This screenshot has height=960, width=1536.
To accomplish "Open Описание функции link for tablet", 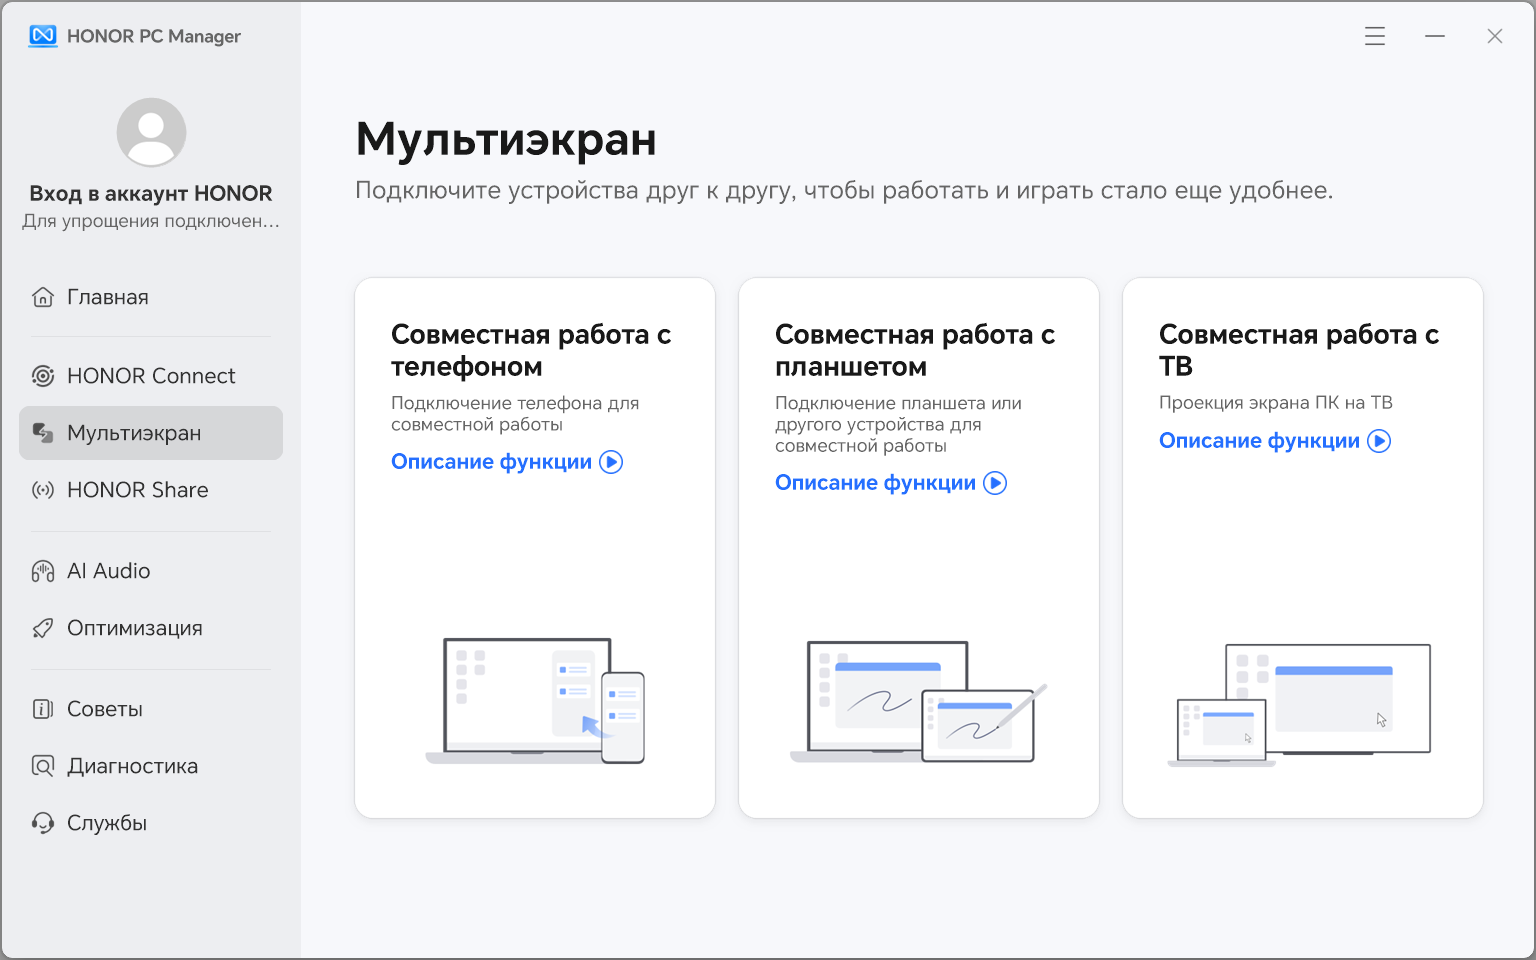I will [x=875, y=483].
